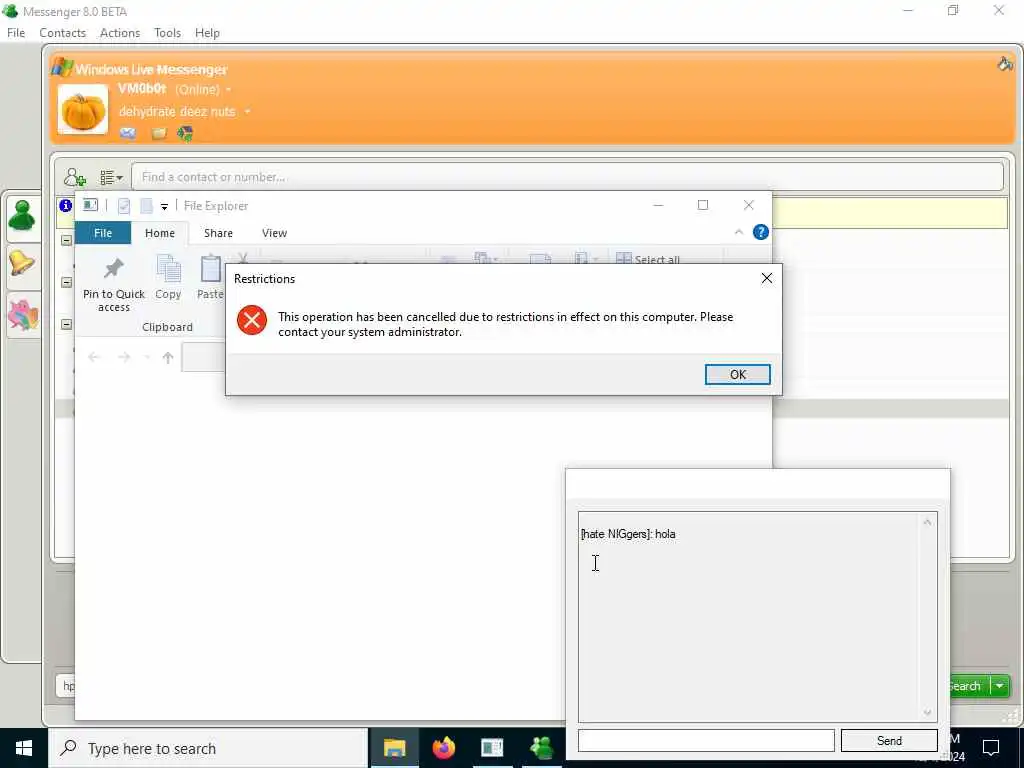Open the Messenger Help menu

point(207,33)
